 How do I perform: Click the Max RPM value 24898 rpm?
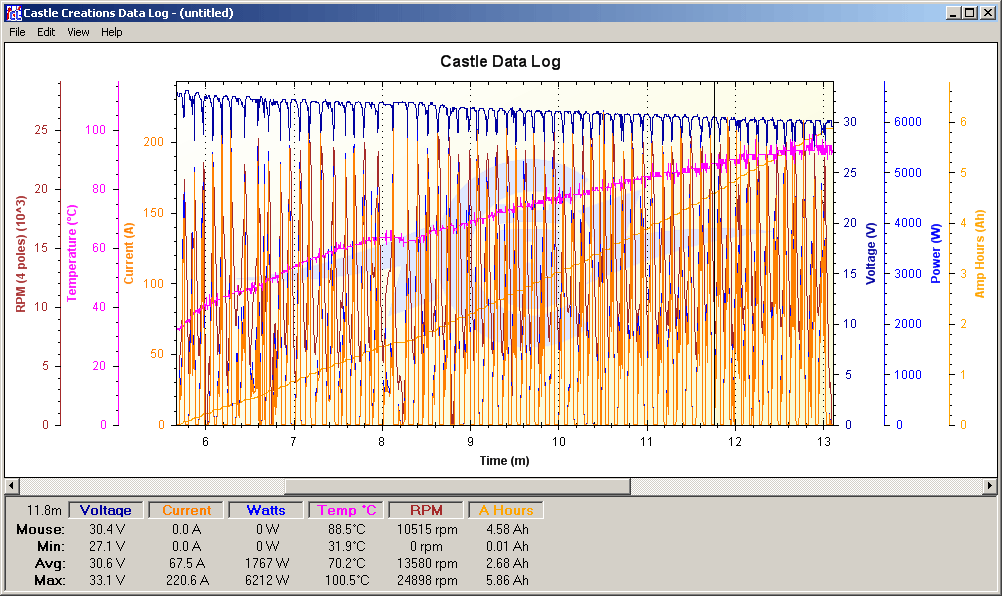pyautogui.click(x=428, y=581)
